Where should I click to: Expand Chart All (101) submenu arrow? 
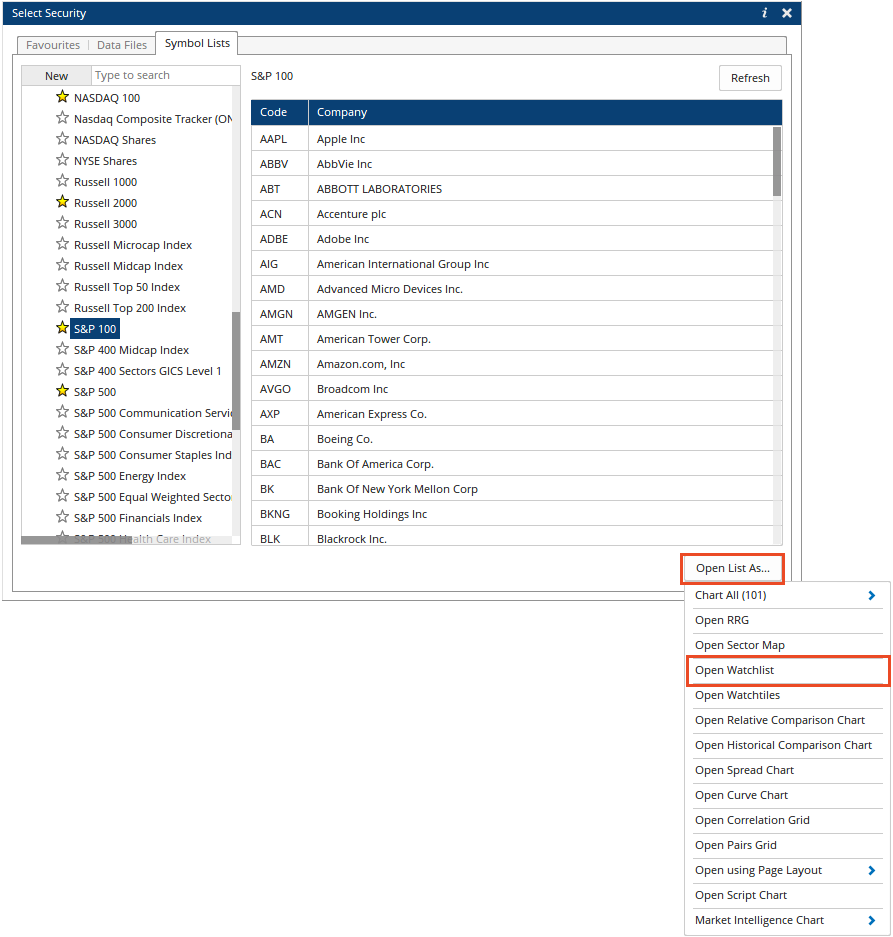tap(871, 595)
